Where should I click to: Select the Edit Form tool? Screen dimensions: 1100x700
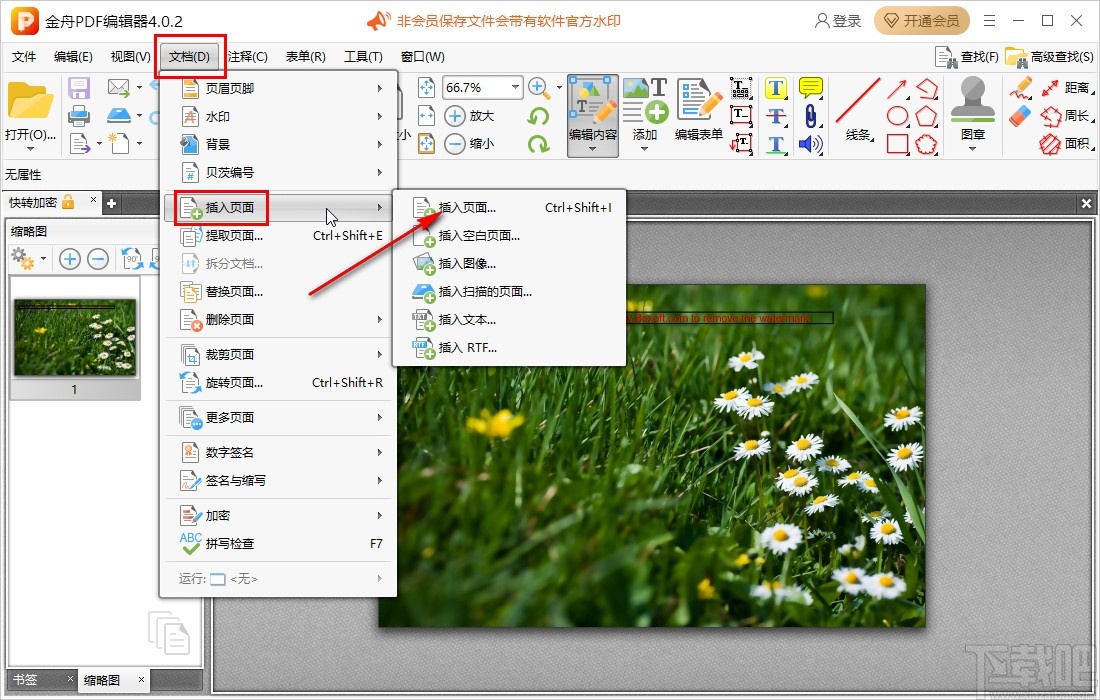pos(699,110)
